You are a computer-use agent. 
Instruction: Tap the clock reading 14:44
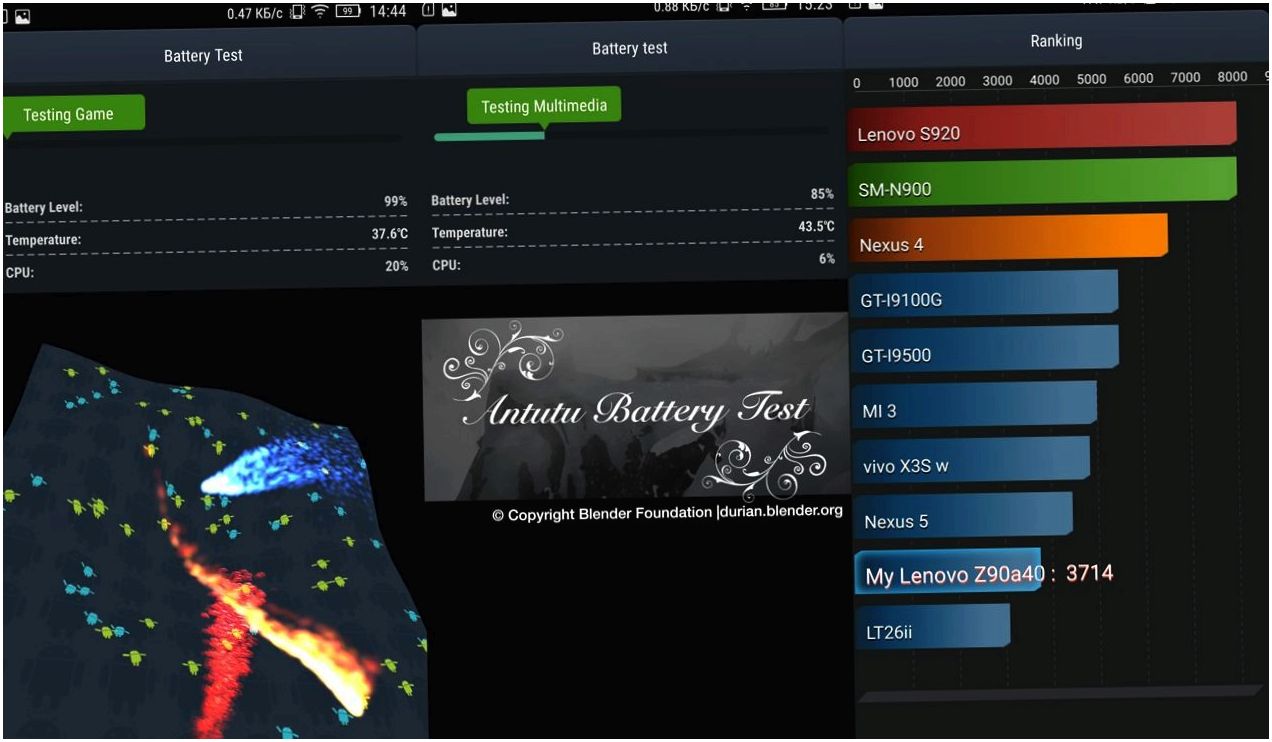click(388, 11)
